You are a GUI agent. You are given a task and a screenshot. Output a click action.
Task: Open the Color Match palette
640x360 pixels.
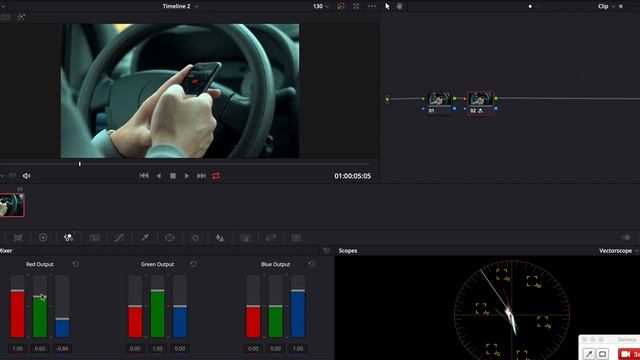coord(18,238)
